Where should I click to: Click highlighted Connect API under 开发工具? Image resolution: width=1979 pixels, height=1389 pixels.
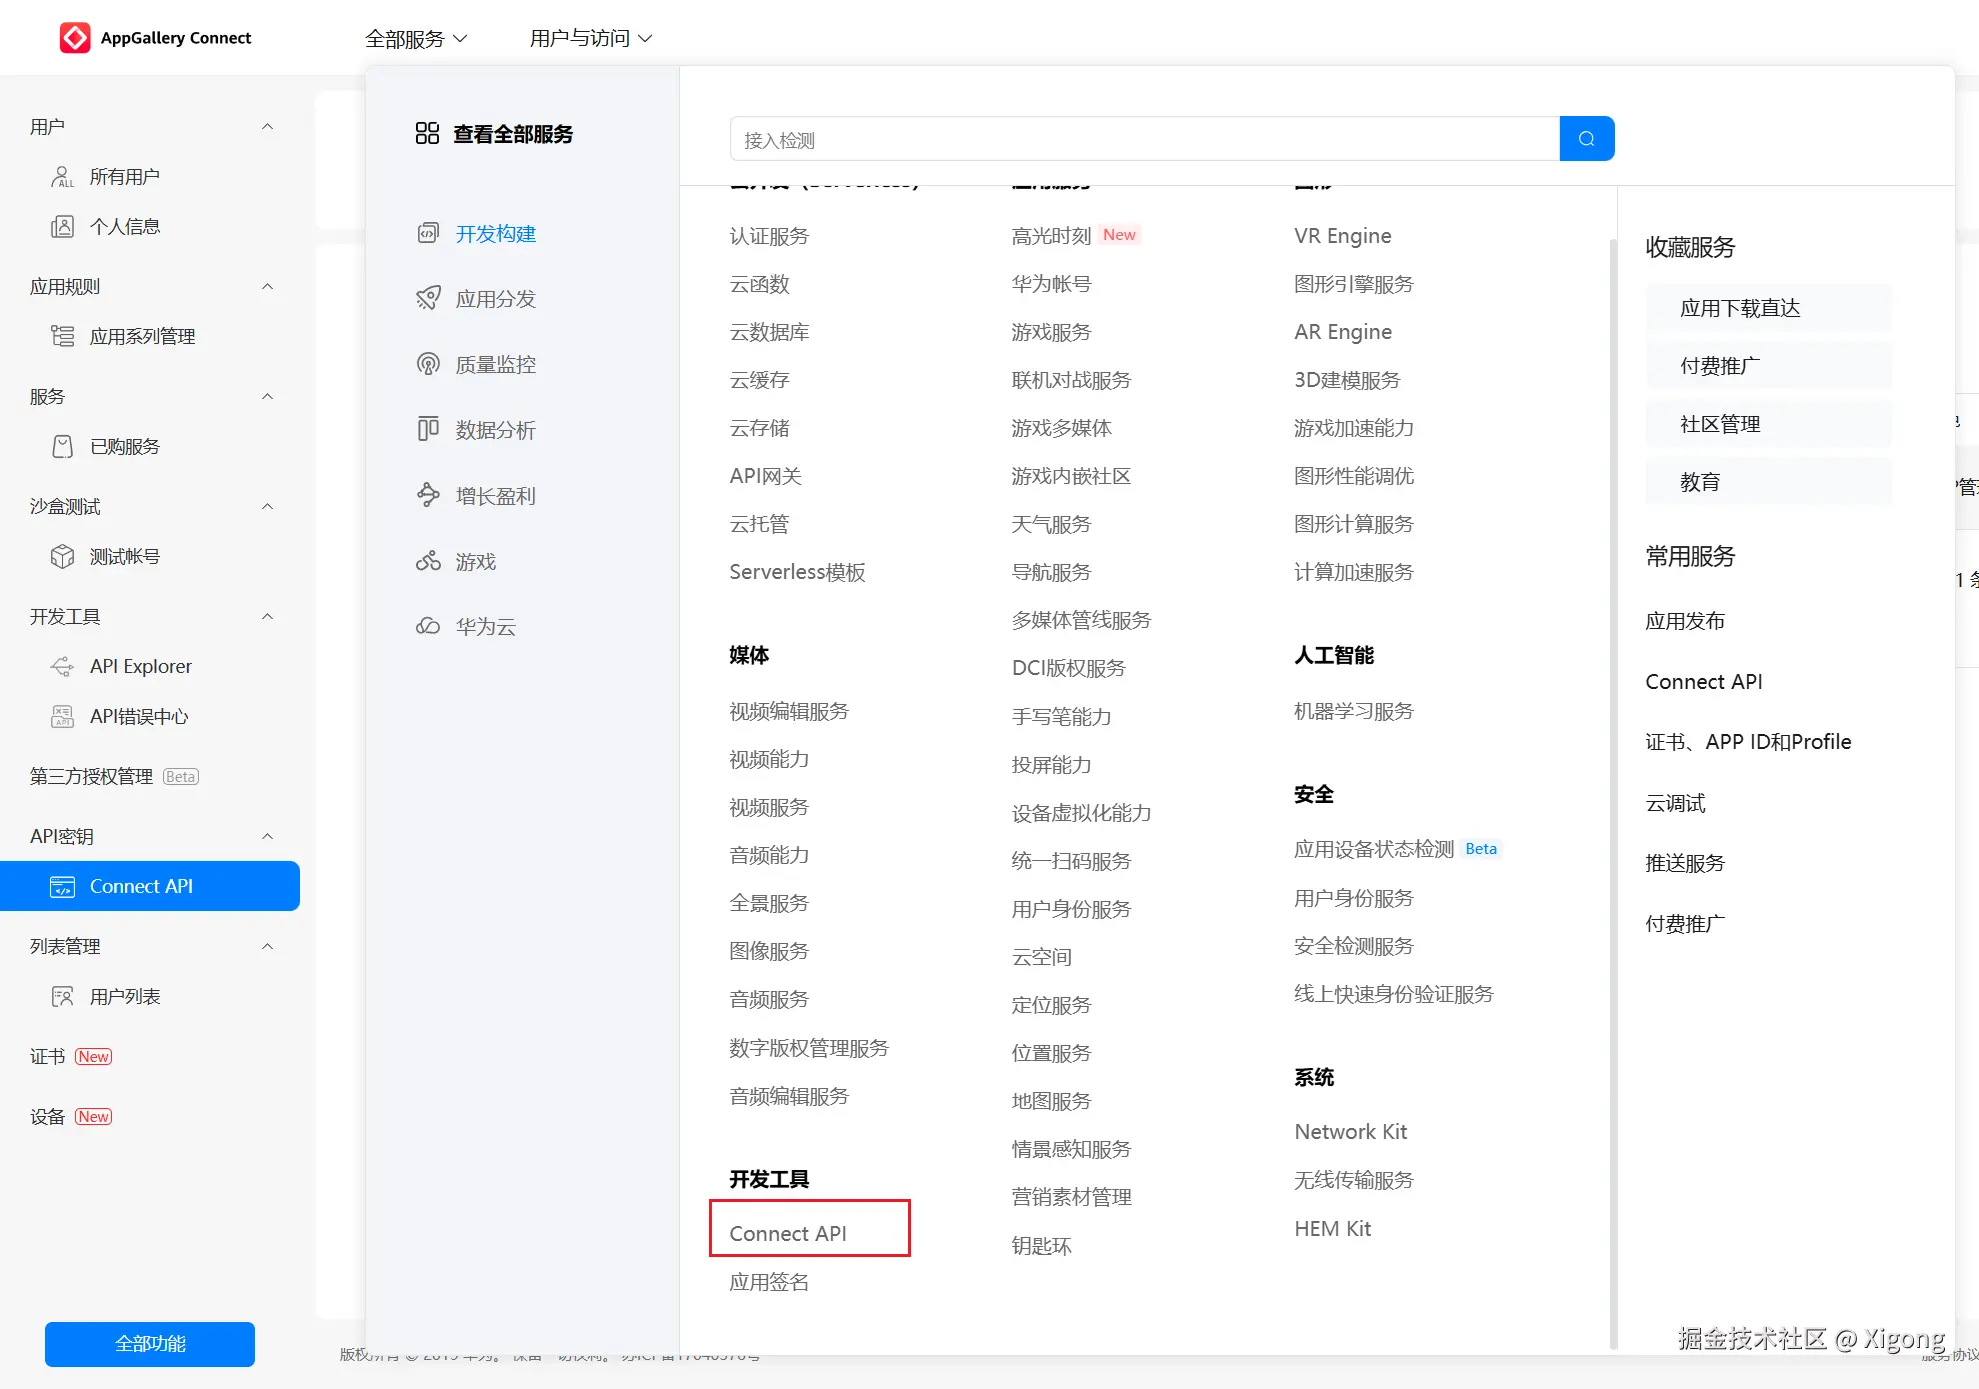(788, 1233)
